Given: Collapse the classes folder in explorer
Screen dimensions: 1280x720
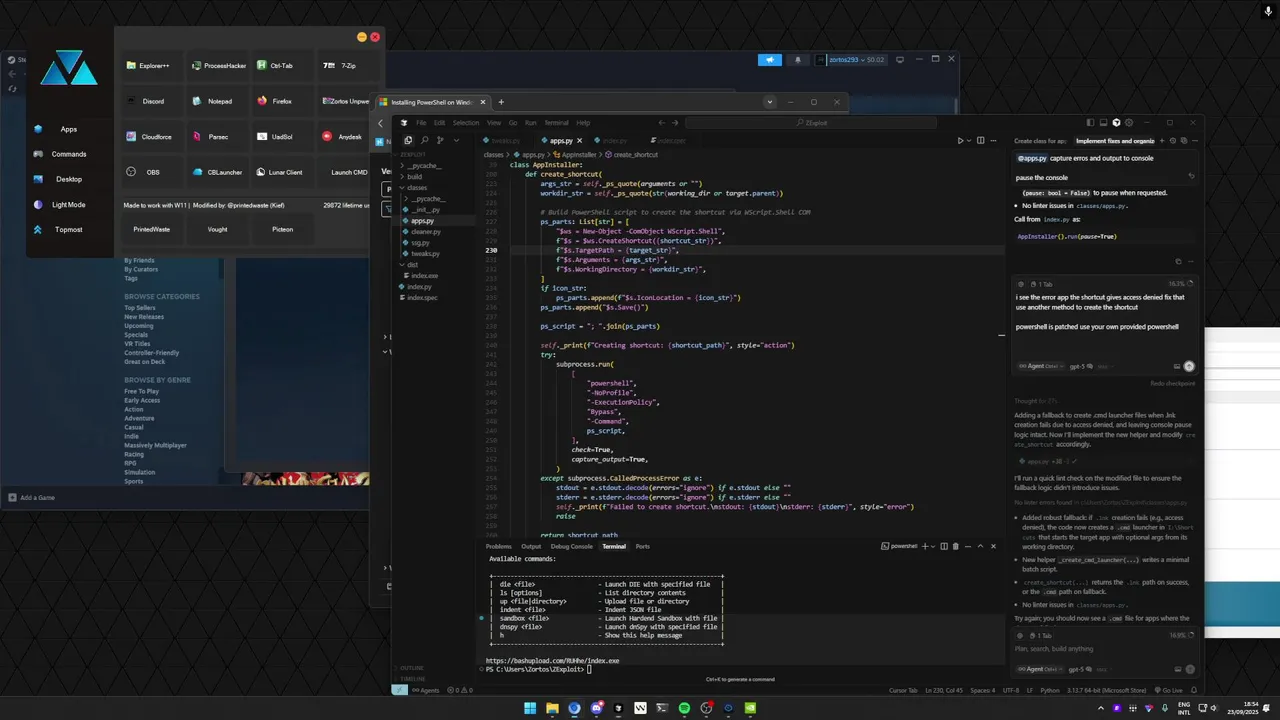Looking at the screenshot, I should 417,188.
